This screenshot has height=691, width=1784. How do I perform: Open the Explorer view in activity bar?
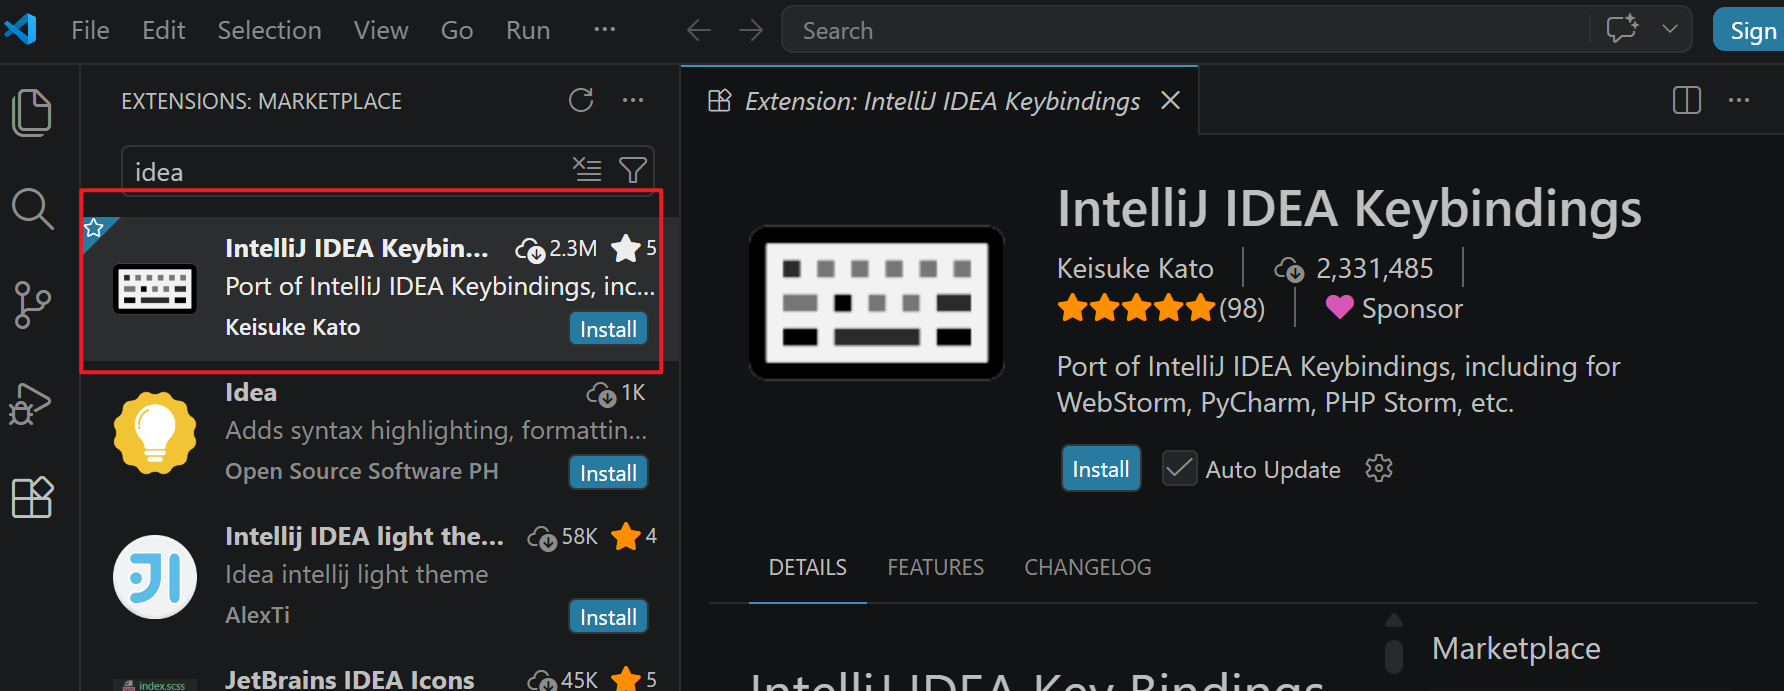pos(32,112)
